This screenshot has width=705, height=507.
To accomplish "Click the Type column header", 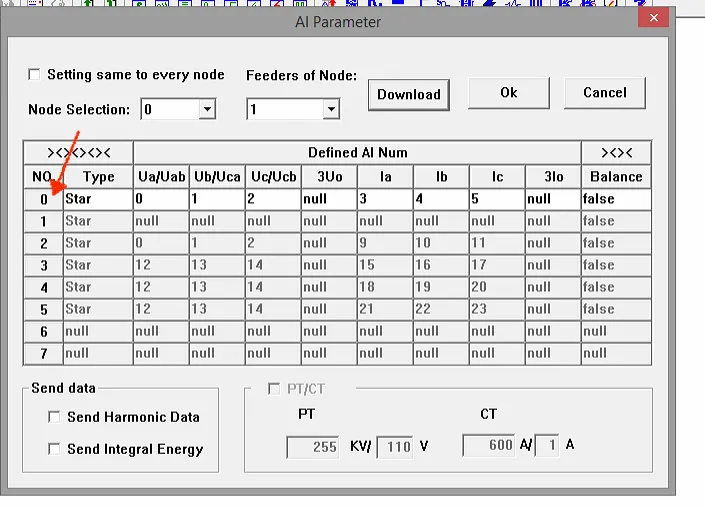I will click(98, 177).
